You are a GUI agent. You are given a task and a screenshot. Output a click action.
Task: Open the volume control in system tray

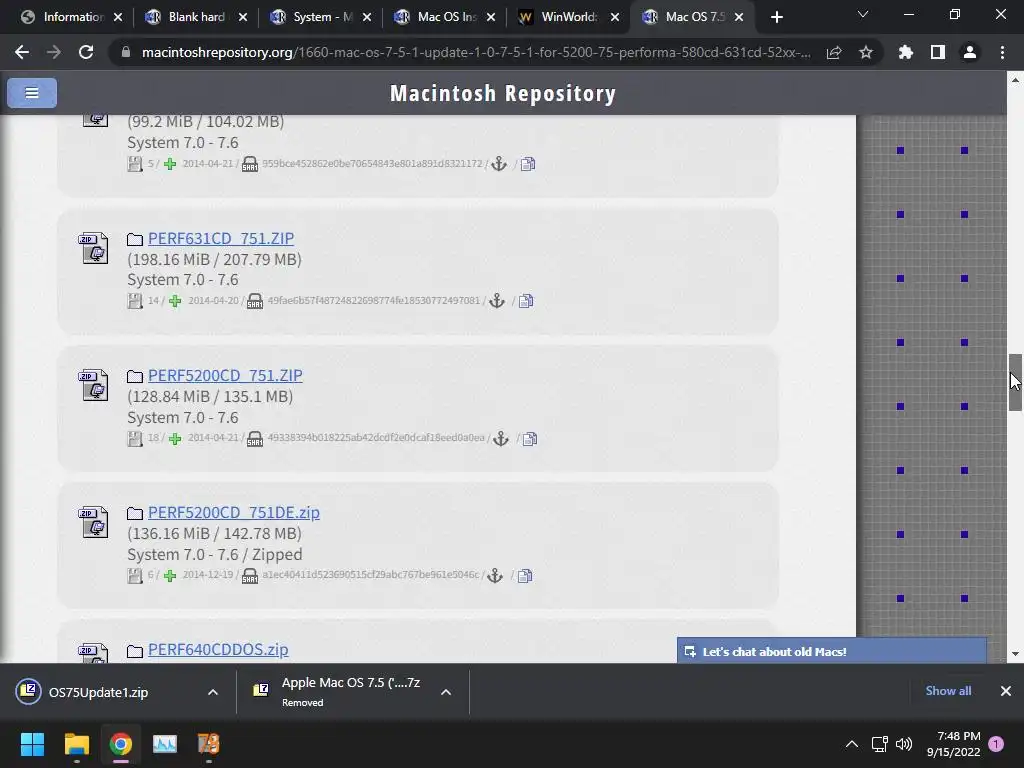click(x=904, y=744)
